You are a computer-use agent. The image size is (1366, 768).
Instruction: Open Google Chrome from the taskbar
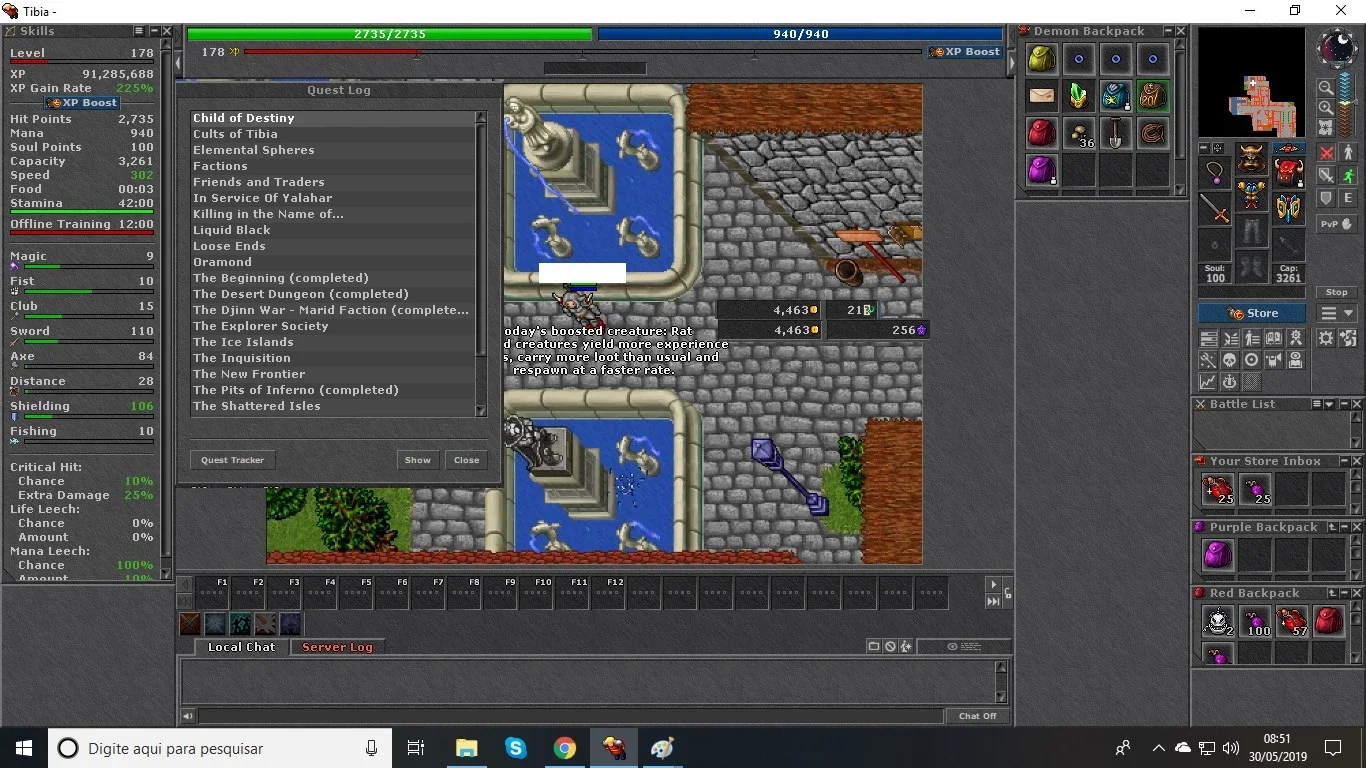[565, 748]
